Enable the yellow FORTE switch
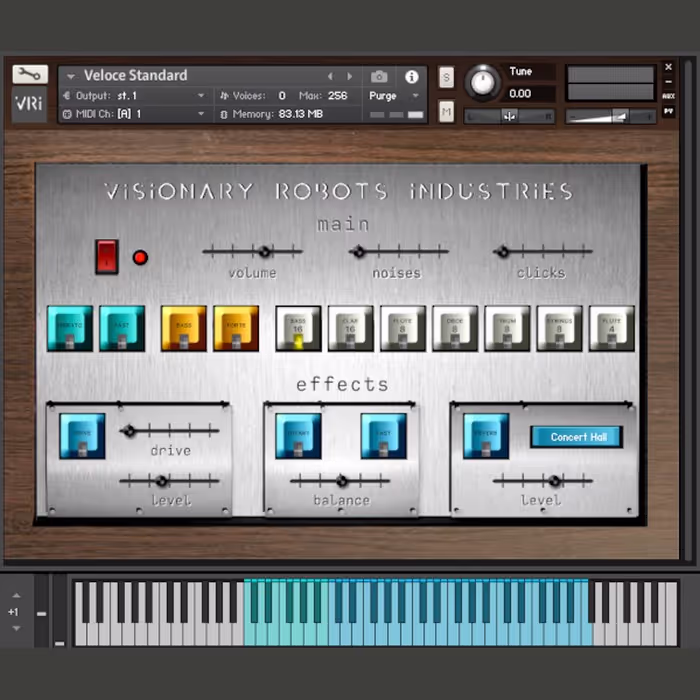This screenshot has width=700, height=700. [x=236, y=329]
